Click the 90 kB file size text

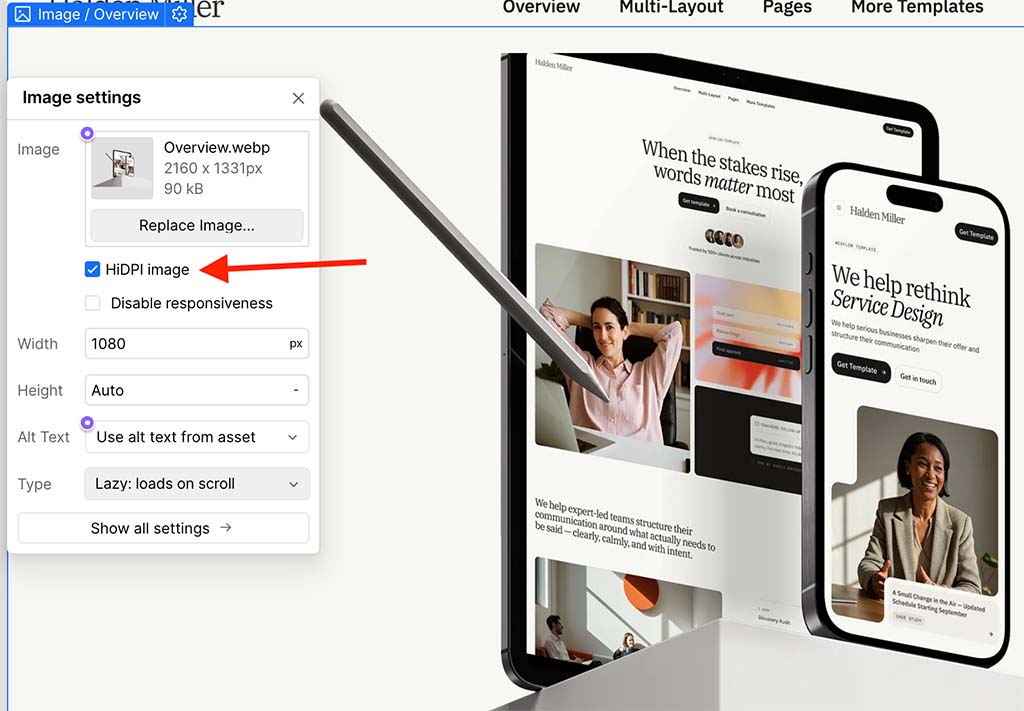(x=184, y=189)
